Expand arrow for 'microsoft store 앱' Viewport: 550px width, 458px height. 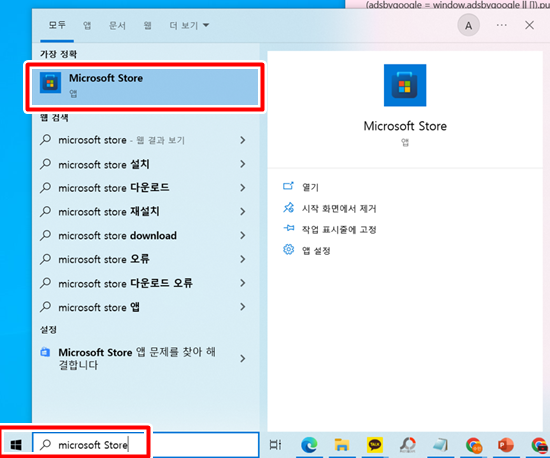coord(242,307)
